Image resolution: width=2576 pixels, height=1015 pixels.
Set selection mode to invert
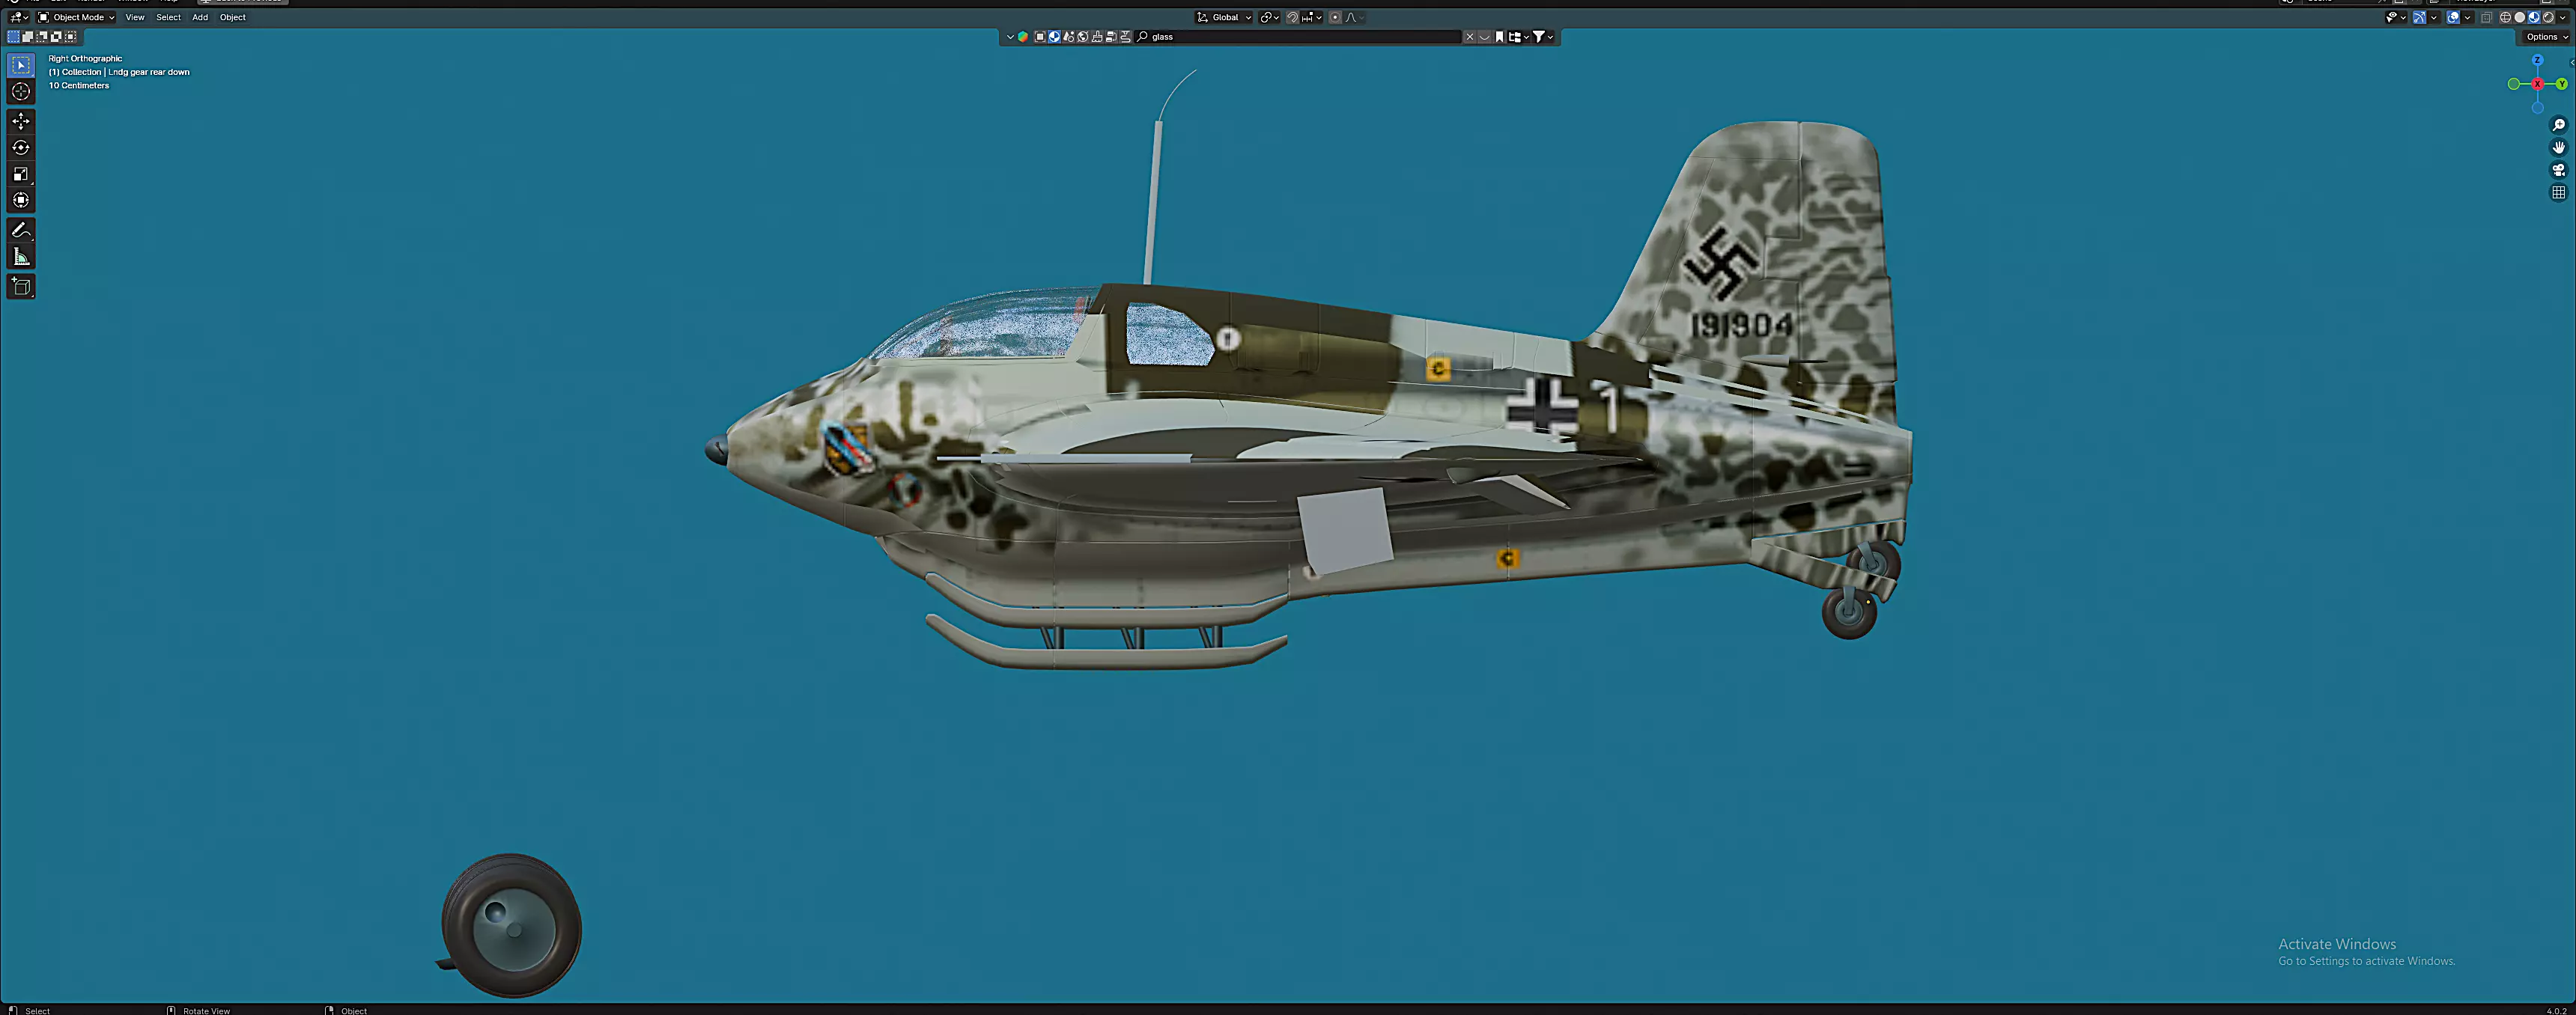tap(56, 36)
